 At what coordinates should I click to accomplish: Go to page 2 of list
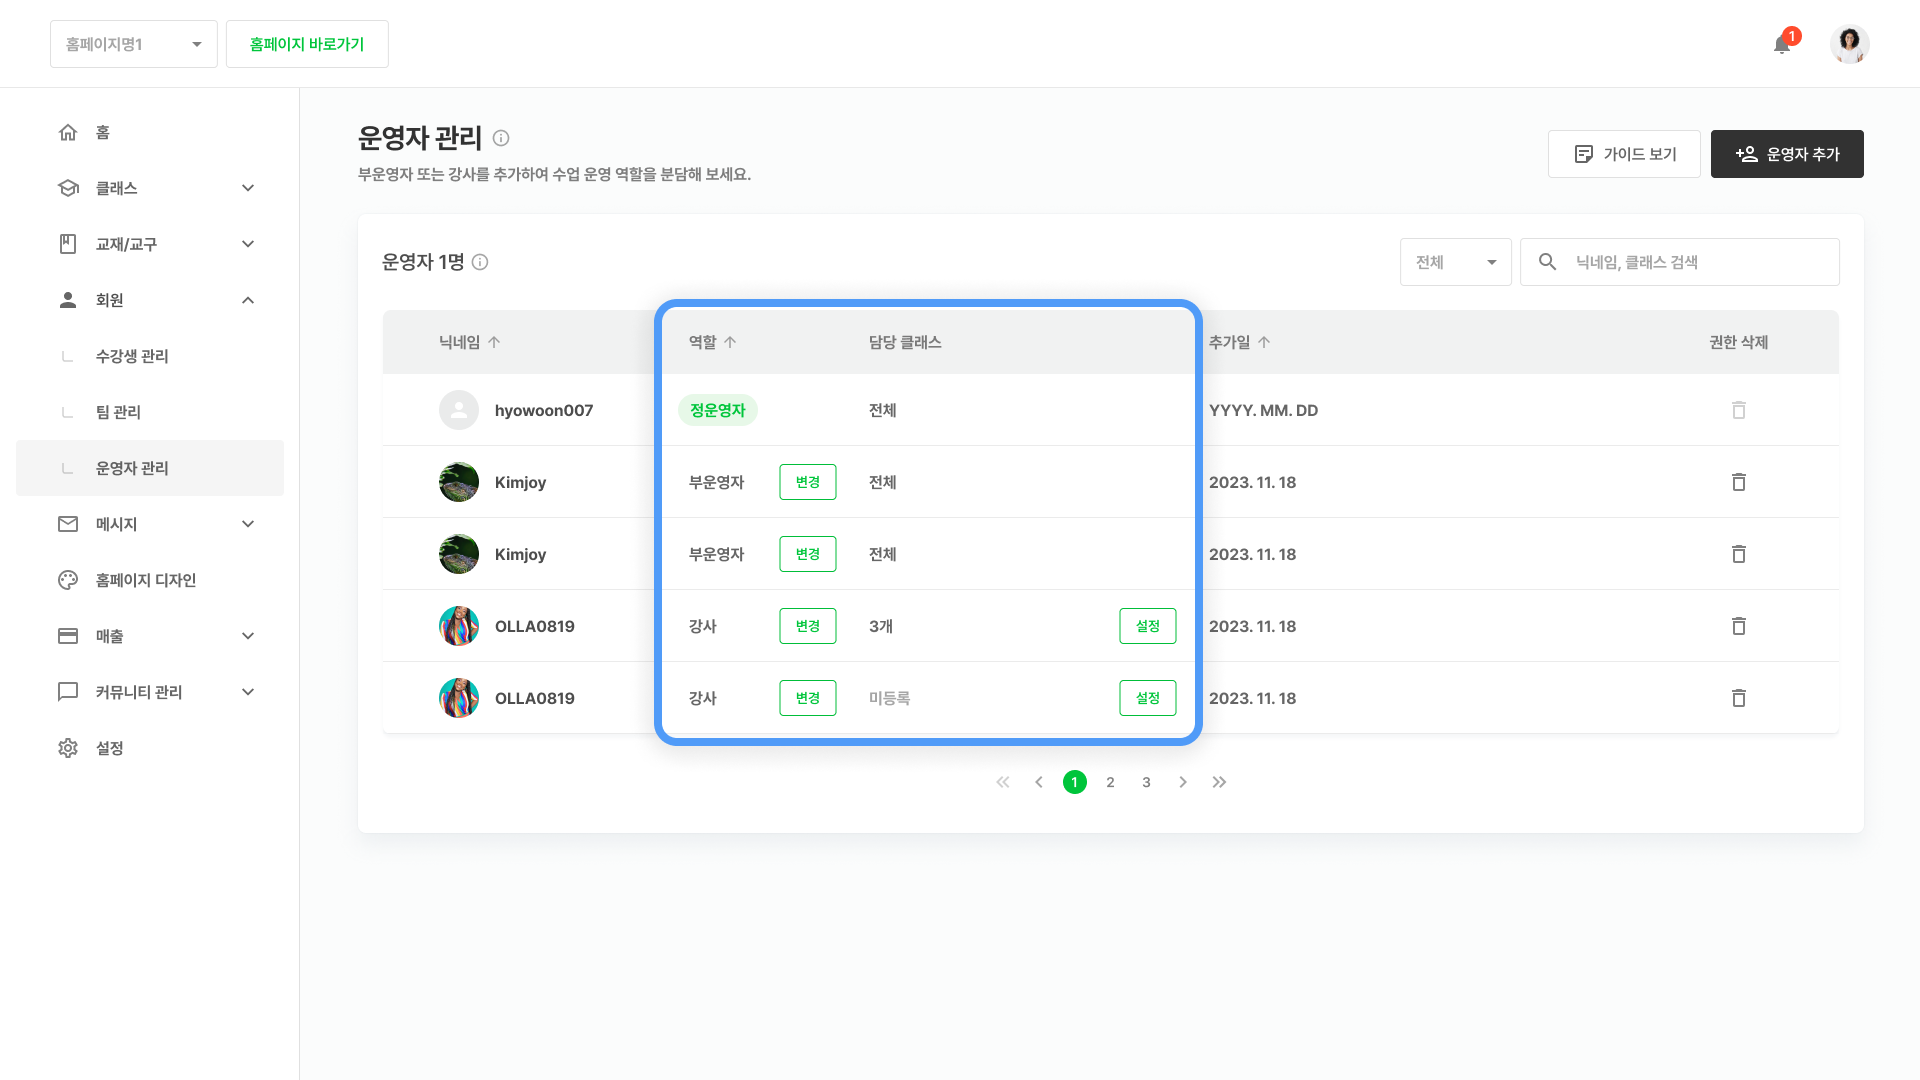(x=1110, y=782)
